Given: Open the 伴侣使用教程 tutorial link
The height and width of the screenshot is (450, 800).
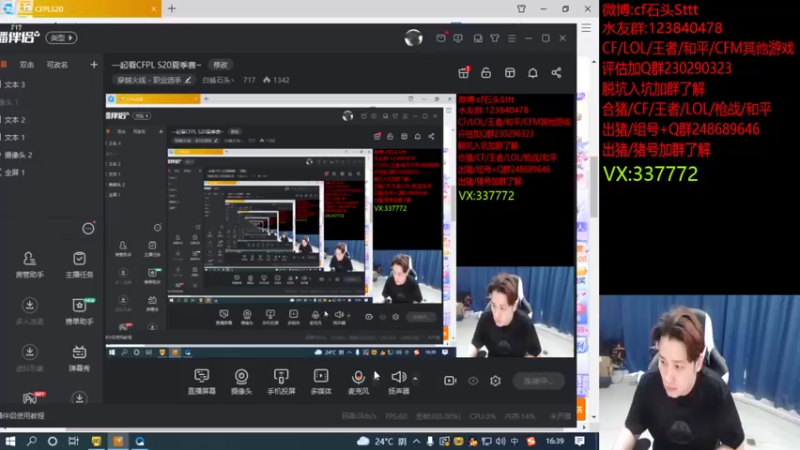Looking at the screenshot, I should 22,416.
